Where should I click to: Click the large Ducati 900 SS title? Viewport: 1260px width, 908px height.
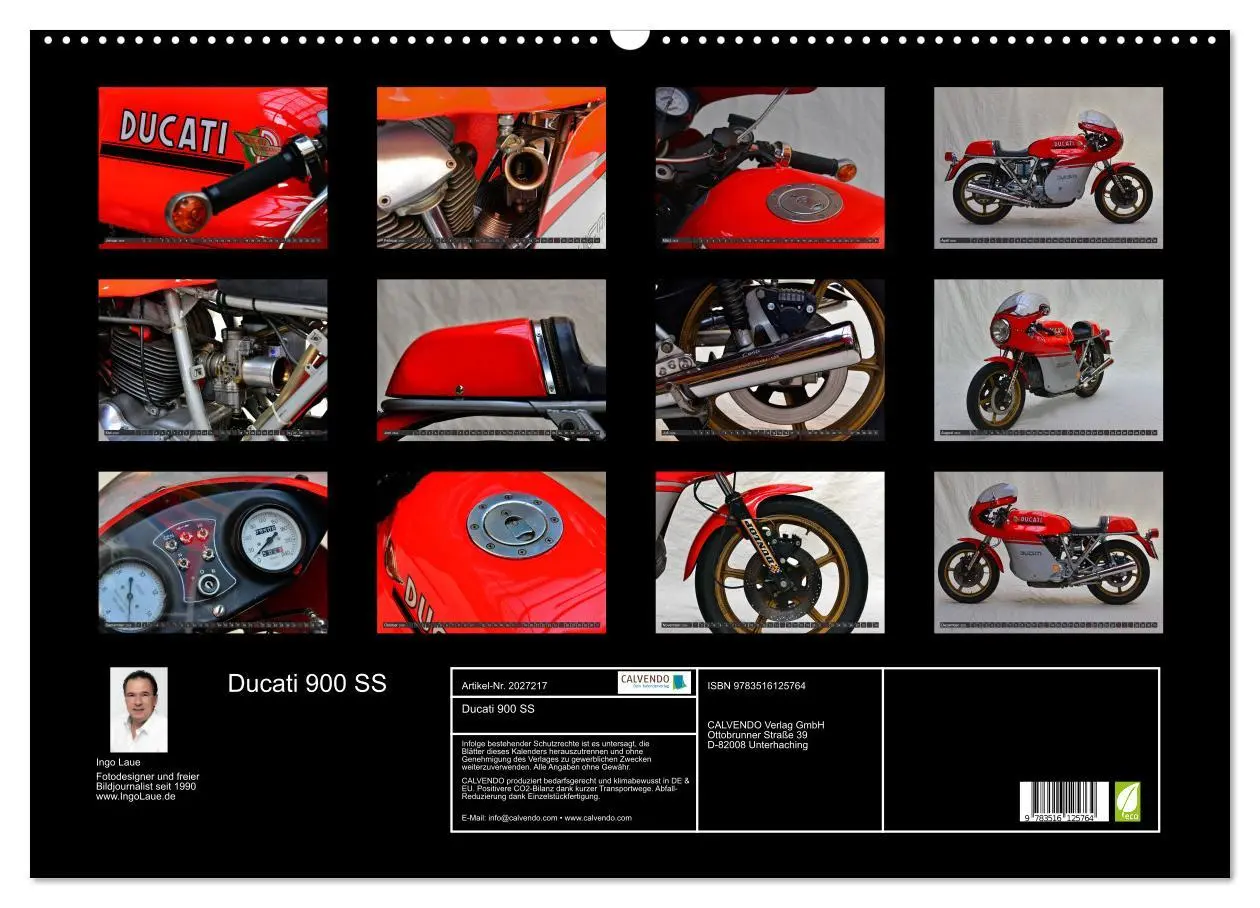(307, 684)
